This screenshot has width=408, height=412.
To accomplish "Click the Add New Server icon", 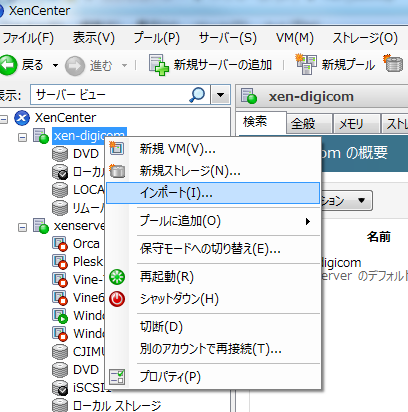I will coord(159,65).
